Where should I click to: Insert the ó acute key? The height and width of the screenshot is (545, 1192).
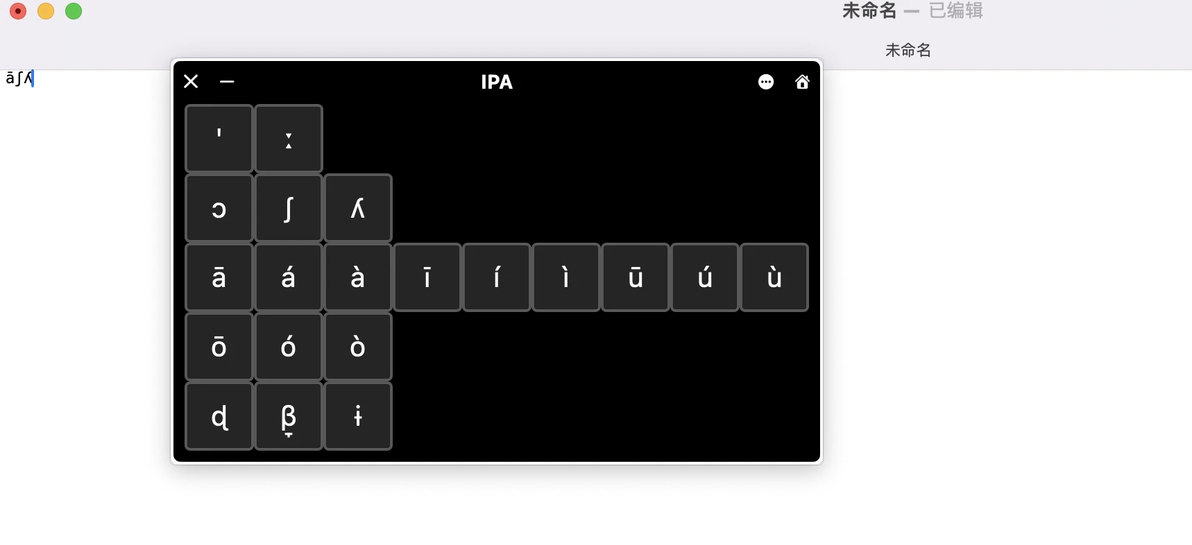[x=289, y=347]
